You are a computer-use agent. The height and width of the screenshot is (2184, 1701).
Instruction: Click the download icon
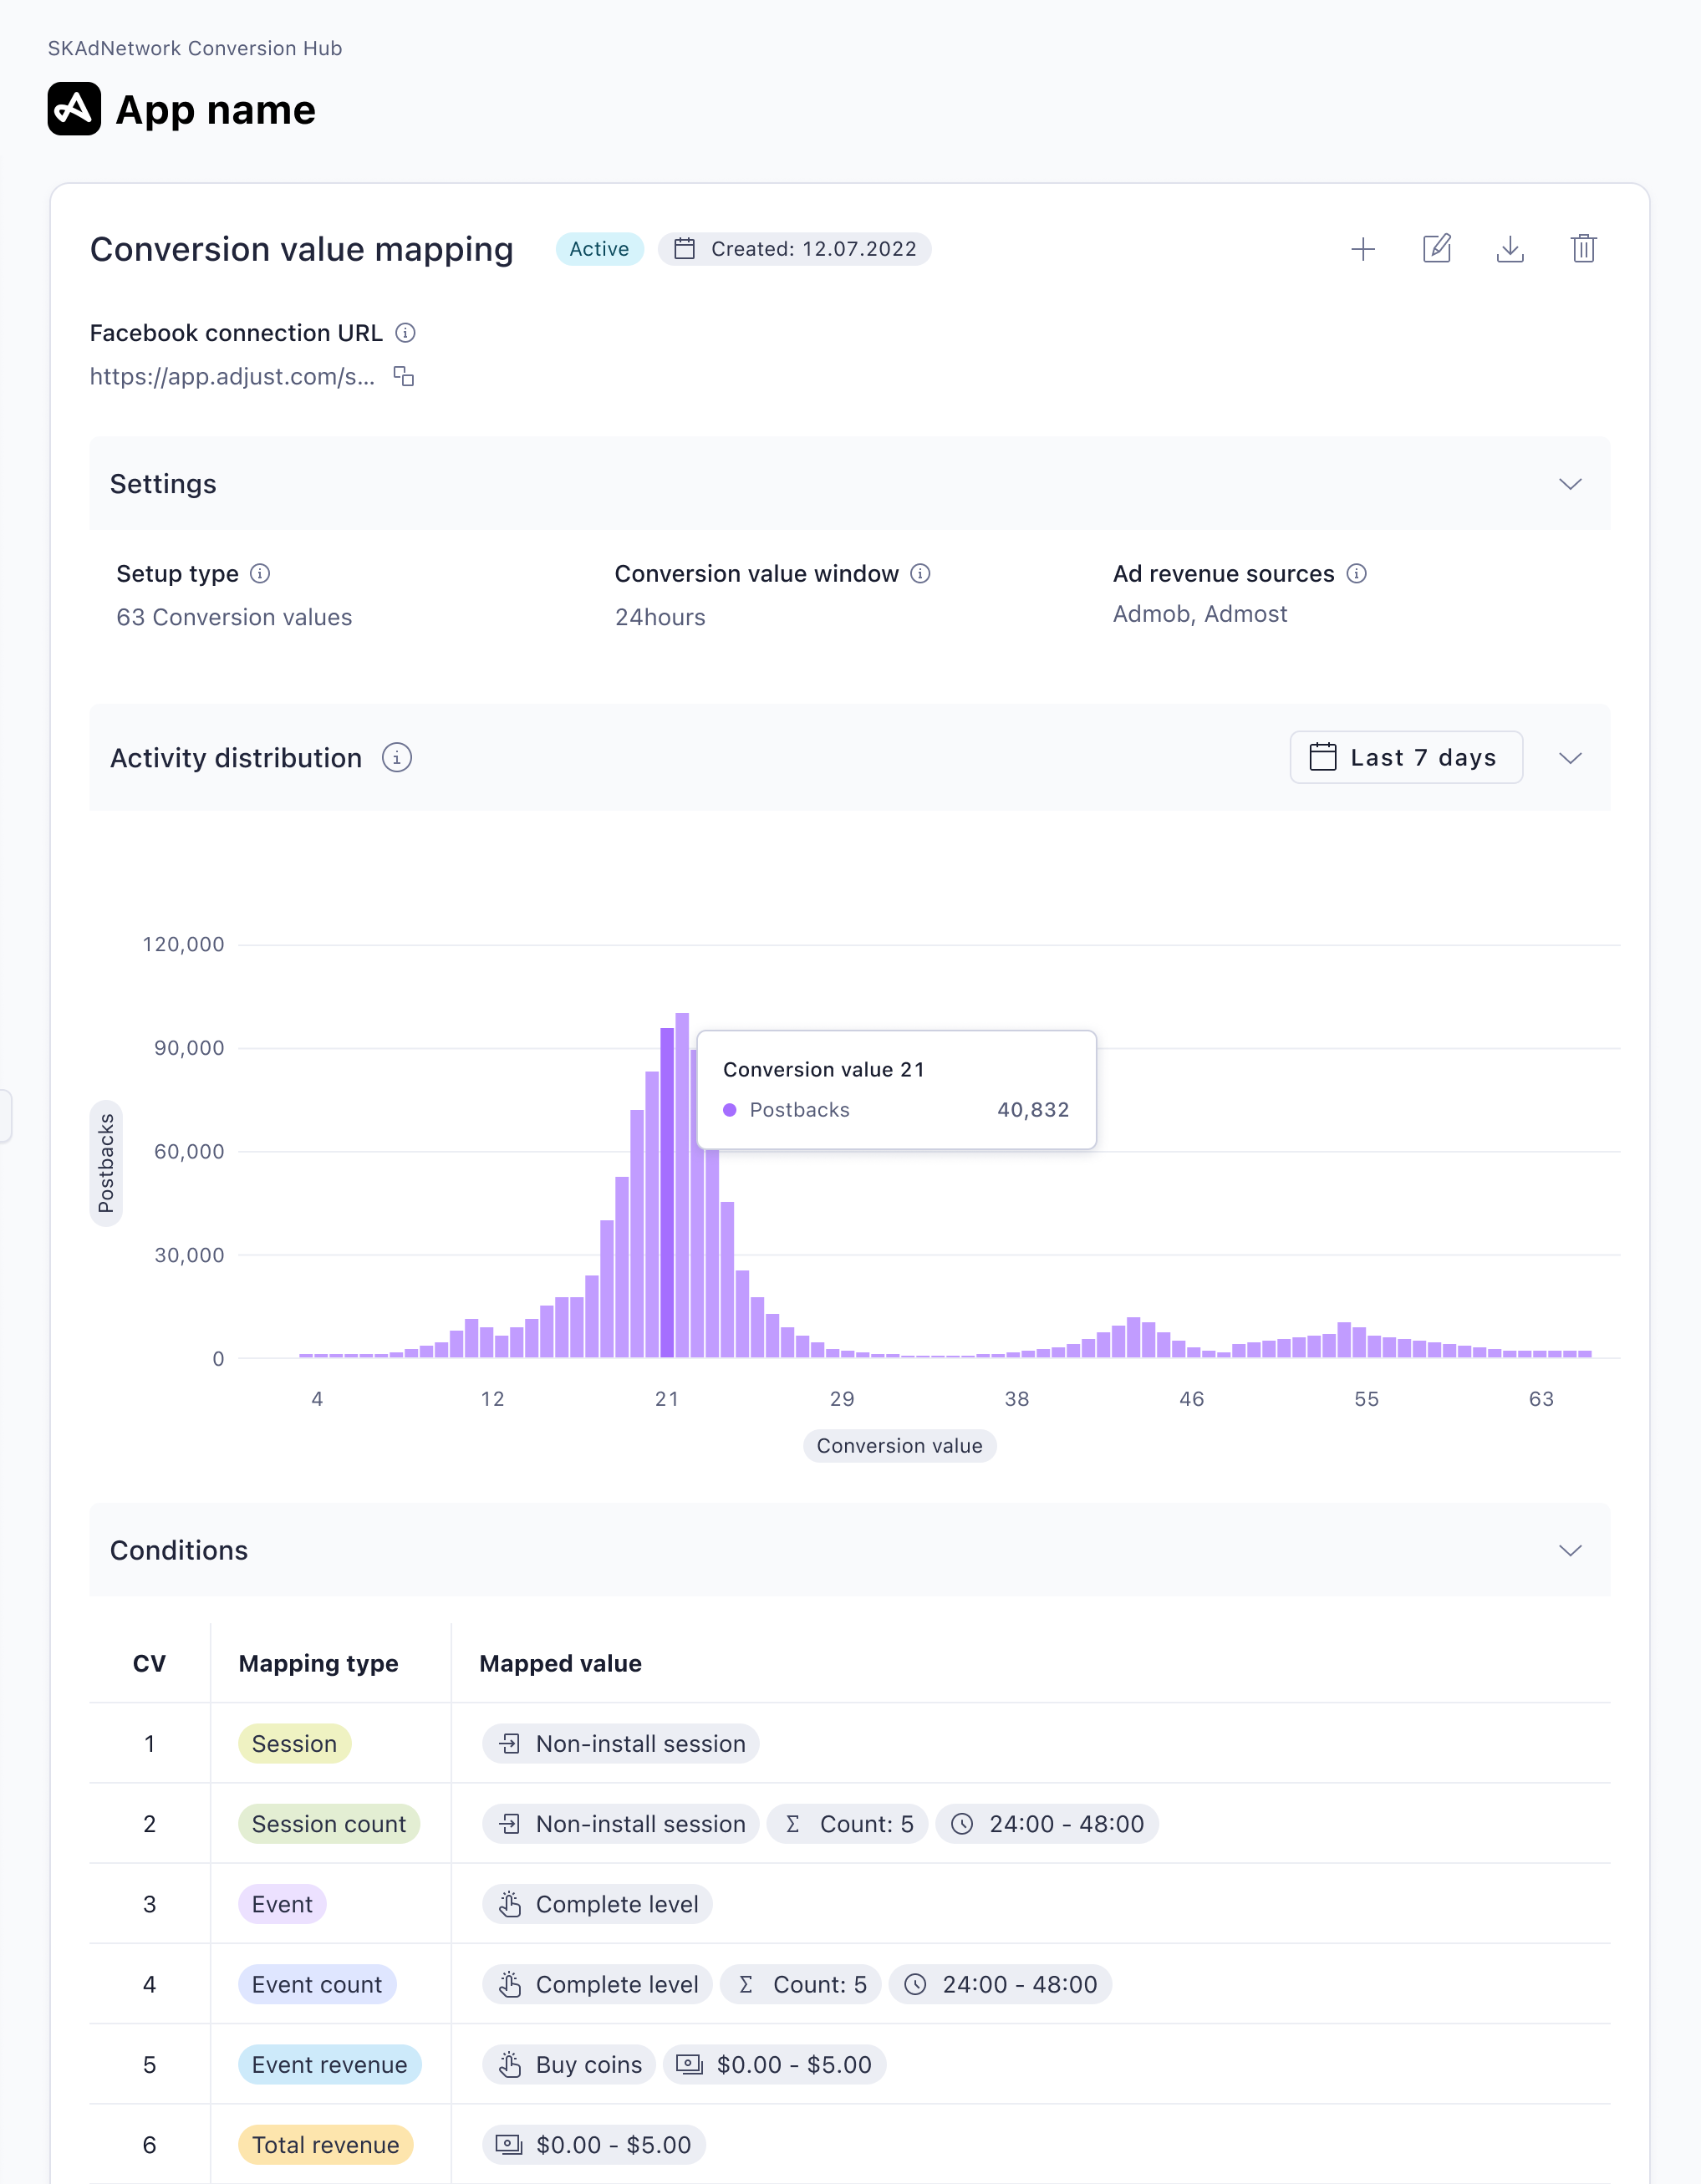(x=1510, y=249)
